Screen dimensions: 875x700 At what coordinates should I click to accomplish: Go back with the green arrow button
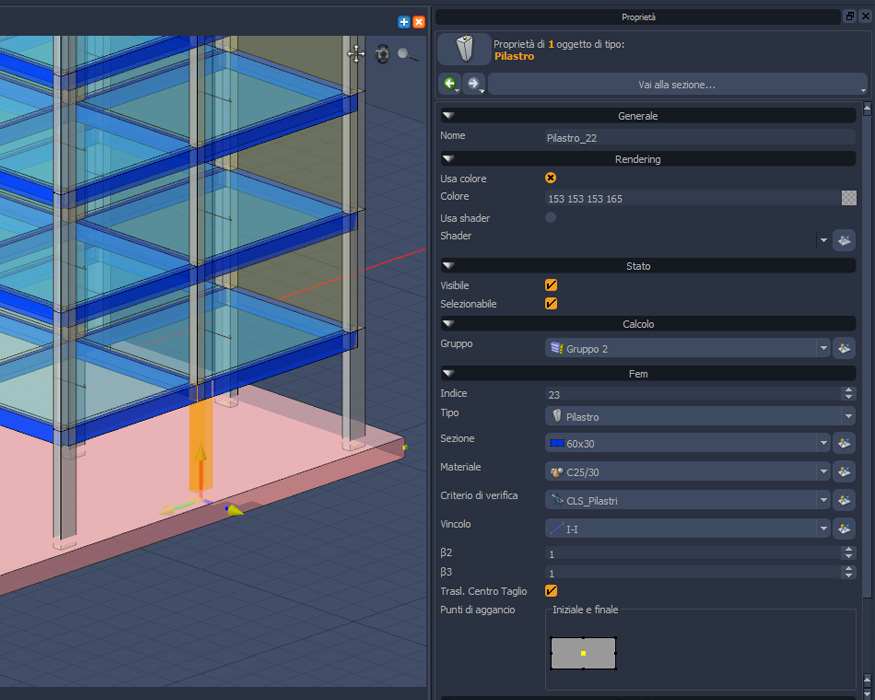click(450, 84)
